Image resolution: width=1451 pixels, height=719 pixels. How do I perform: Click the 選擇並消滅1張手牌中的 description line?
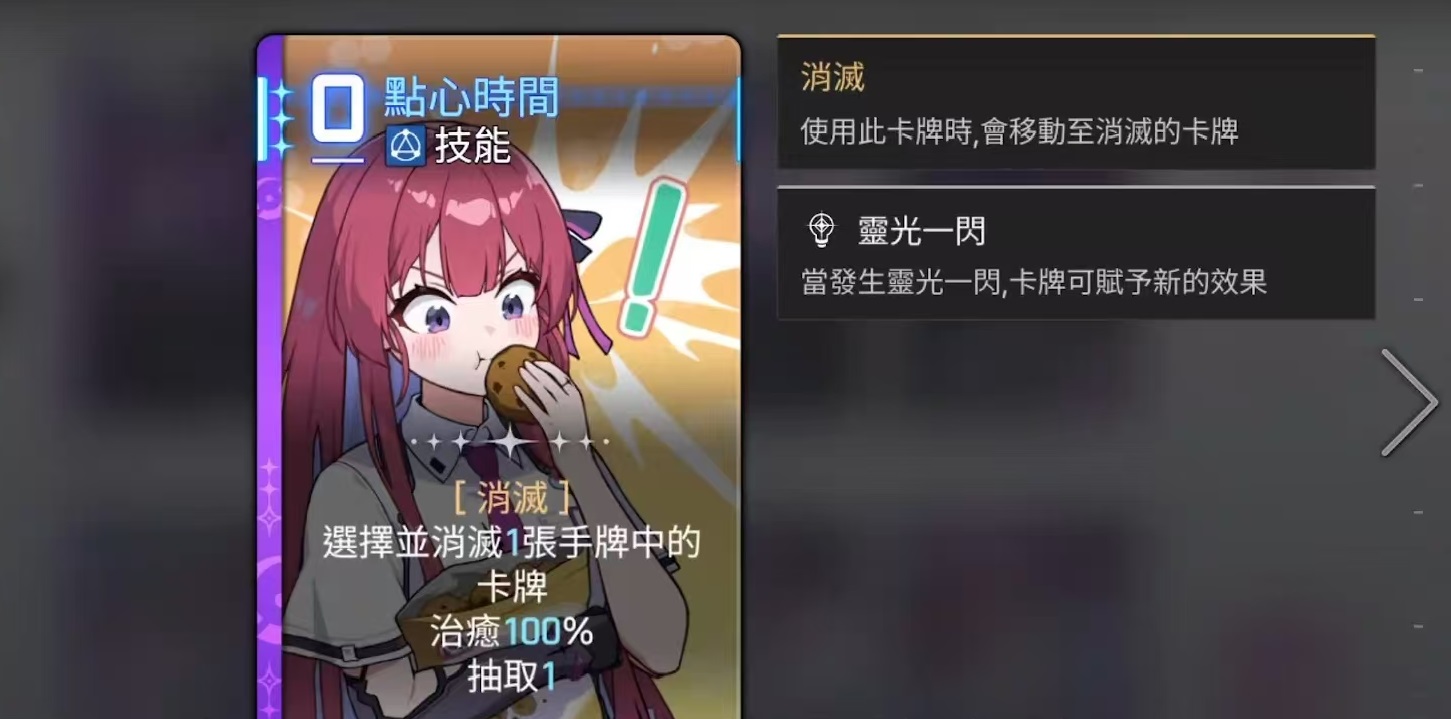[x=511, y=544]
